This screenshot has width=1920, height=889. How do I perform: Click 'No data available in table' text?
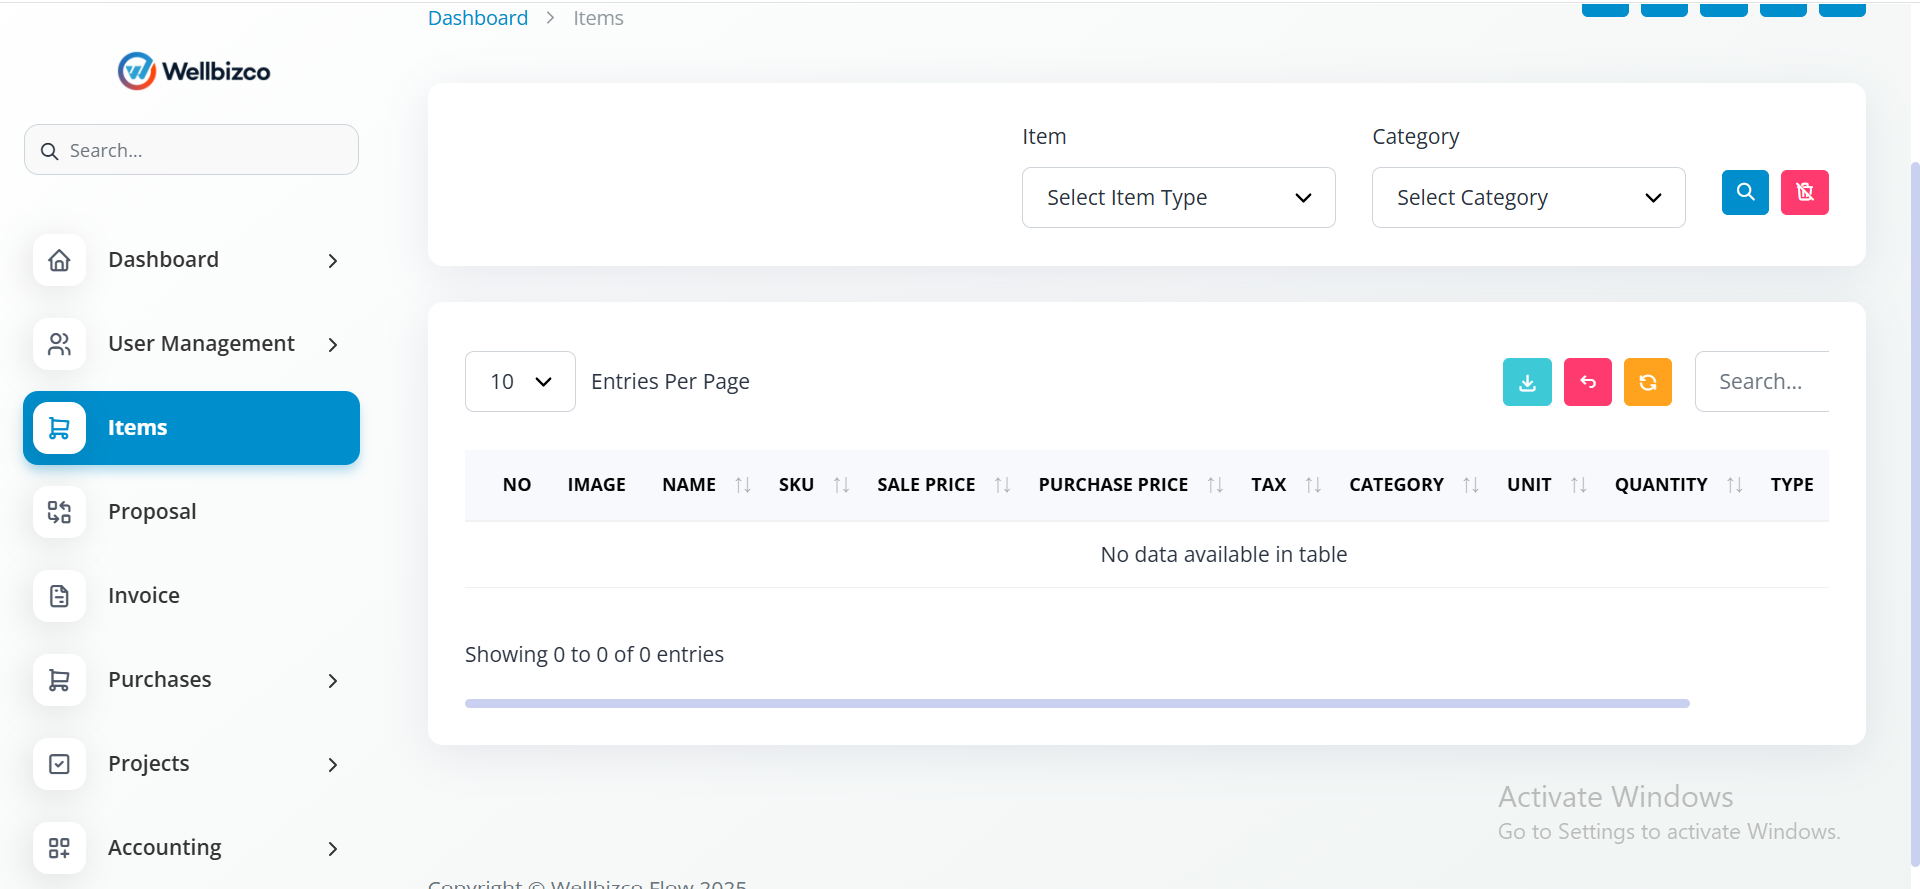[1224, 555]
